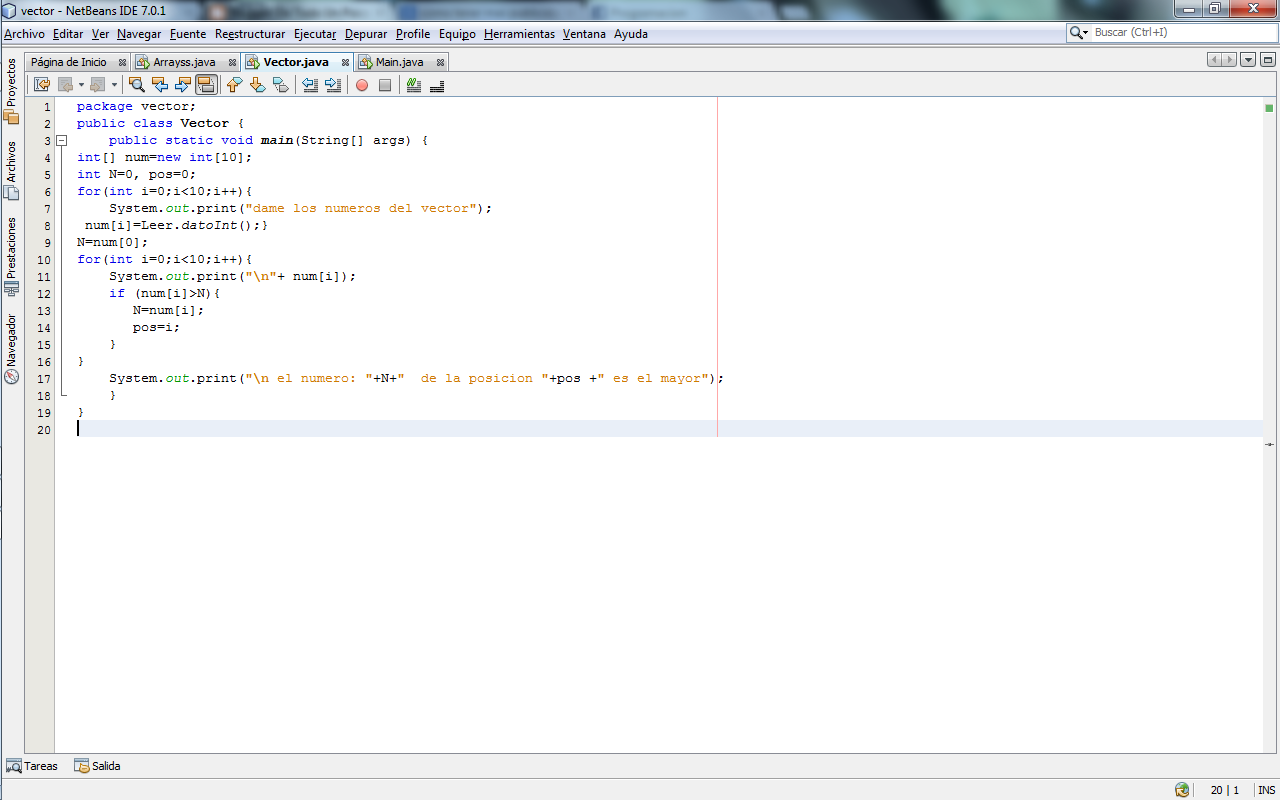Image resolution: width=1280 pixels, height=800 pixels.
Task: Click the Comment lines icon
Action: pos(413,84)
